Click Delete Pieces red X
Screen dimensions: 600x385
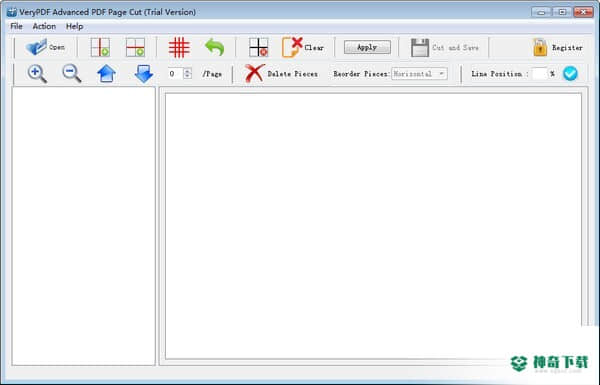tap(254, 73)
